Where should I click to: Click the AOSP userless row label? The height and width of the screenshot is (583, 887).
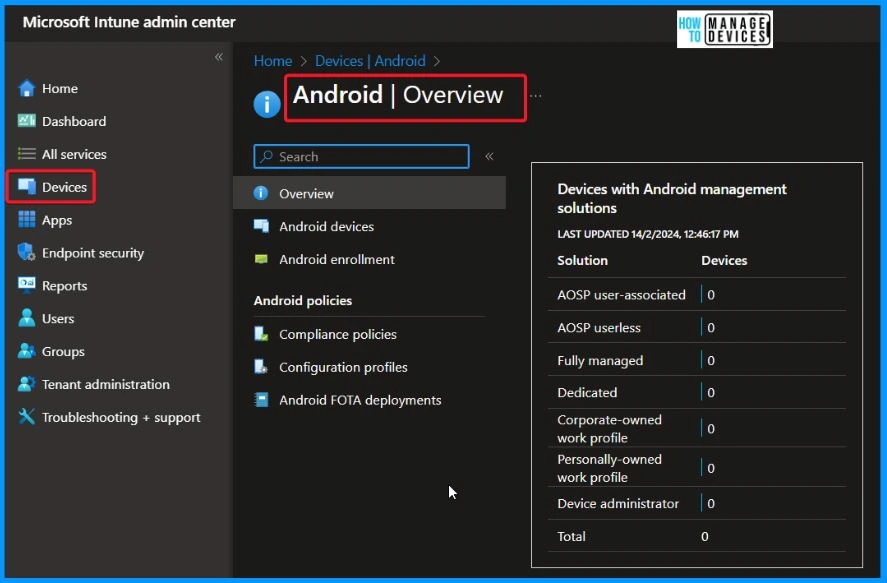pos(598,327)
